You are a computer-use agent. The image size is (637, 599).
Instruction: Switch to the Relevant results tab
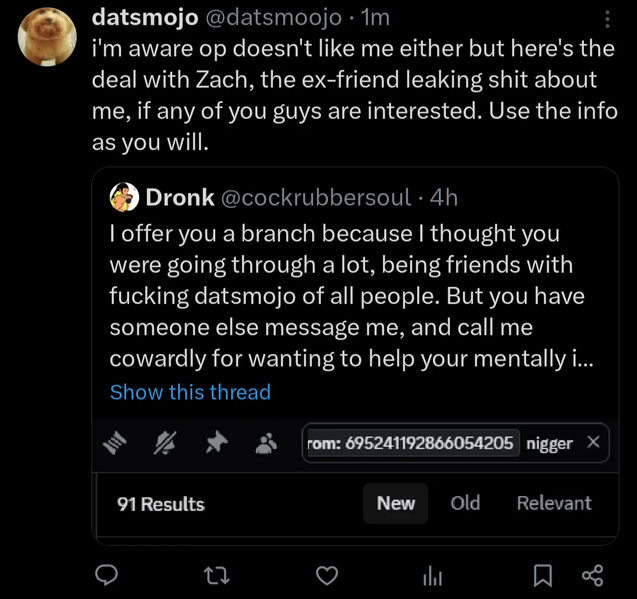point(554,503)
